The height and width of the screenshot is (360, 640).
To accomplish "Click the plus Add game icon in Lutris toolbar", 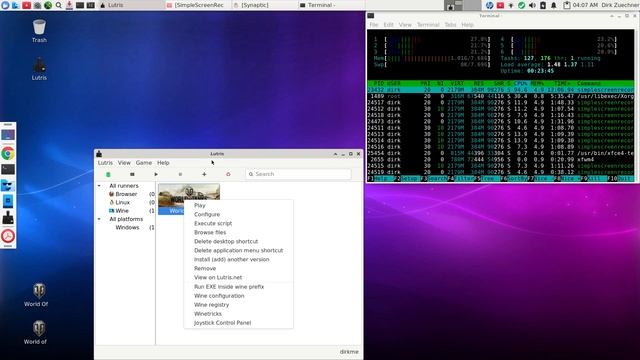I will pos(204,174).
